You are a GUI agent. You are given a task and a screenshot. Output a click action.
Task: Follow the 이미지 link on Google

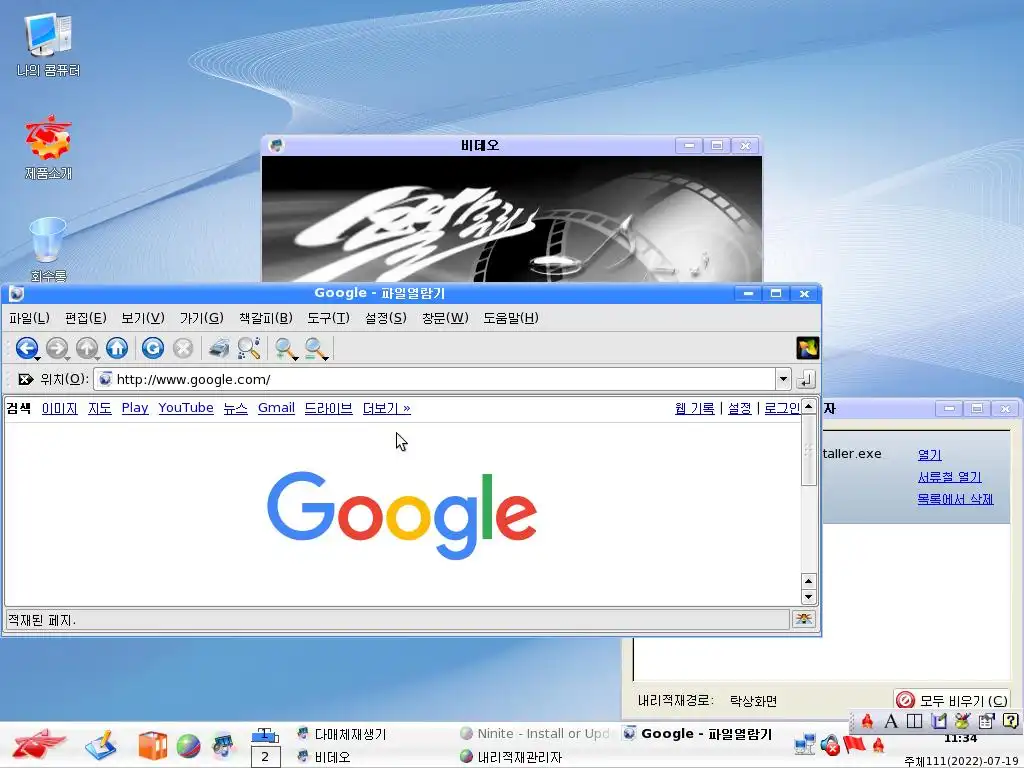(59, 408)
